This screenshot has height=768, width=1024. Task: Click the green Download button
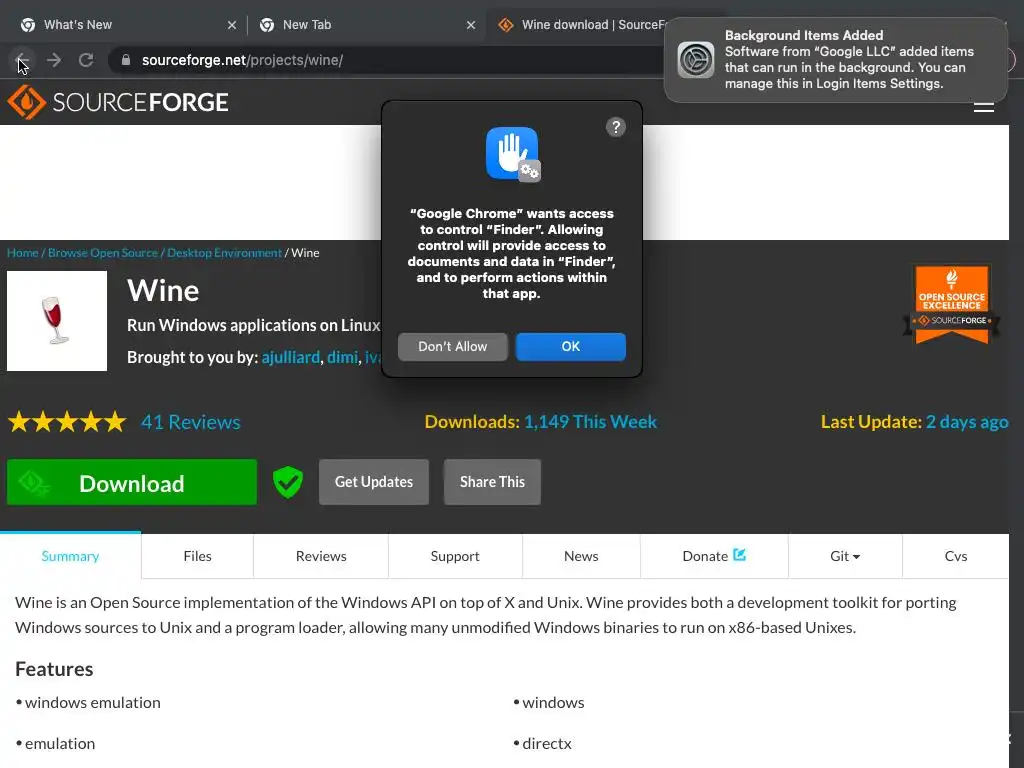pyautogui.click(x=132, y=482)
